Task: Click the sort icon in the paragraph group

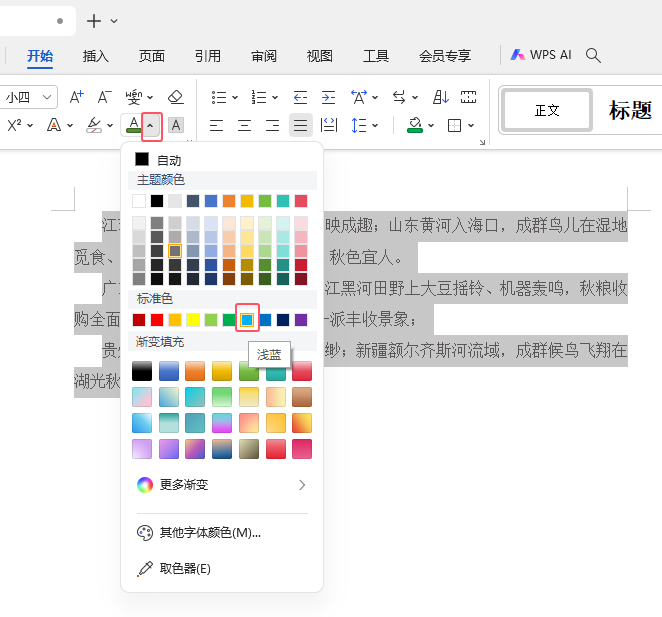Action: coord(441,97)
